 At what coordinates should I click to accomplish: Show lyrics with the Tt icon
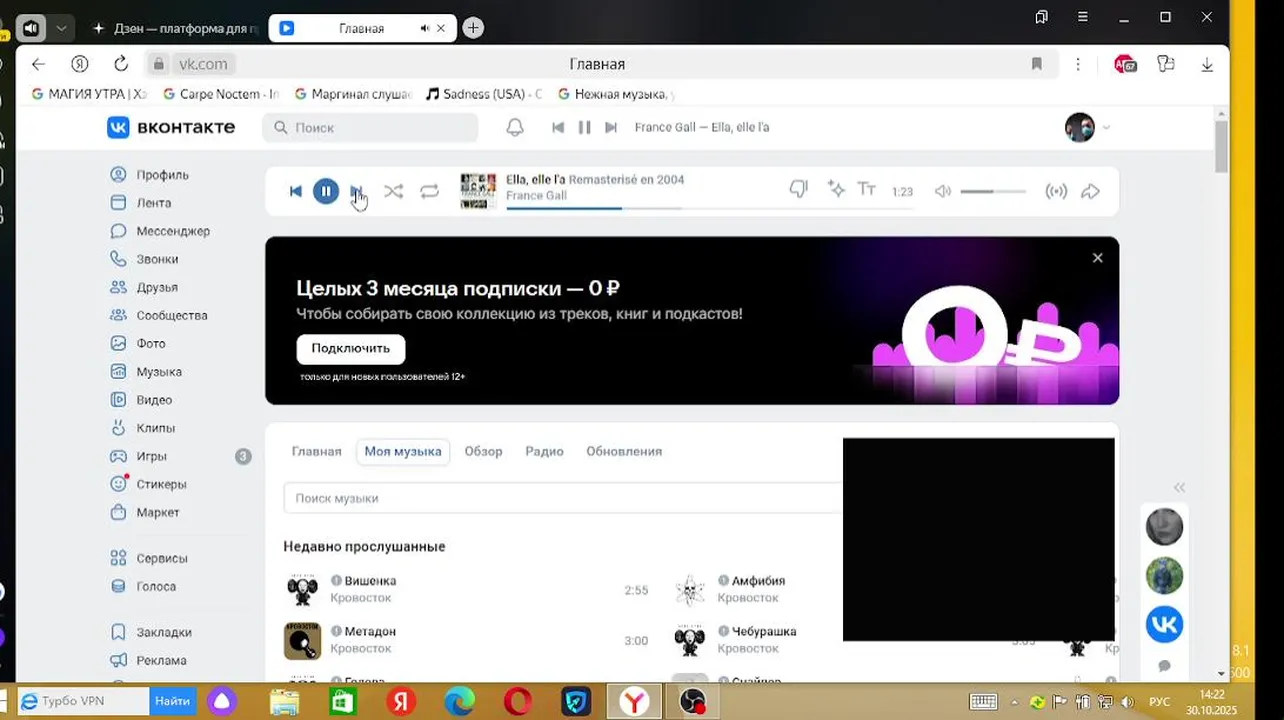(x=867, y=189)
